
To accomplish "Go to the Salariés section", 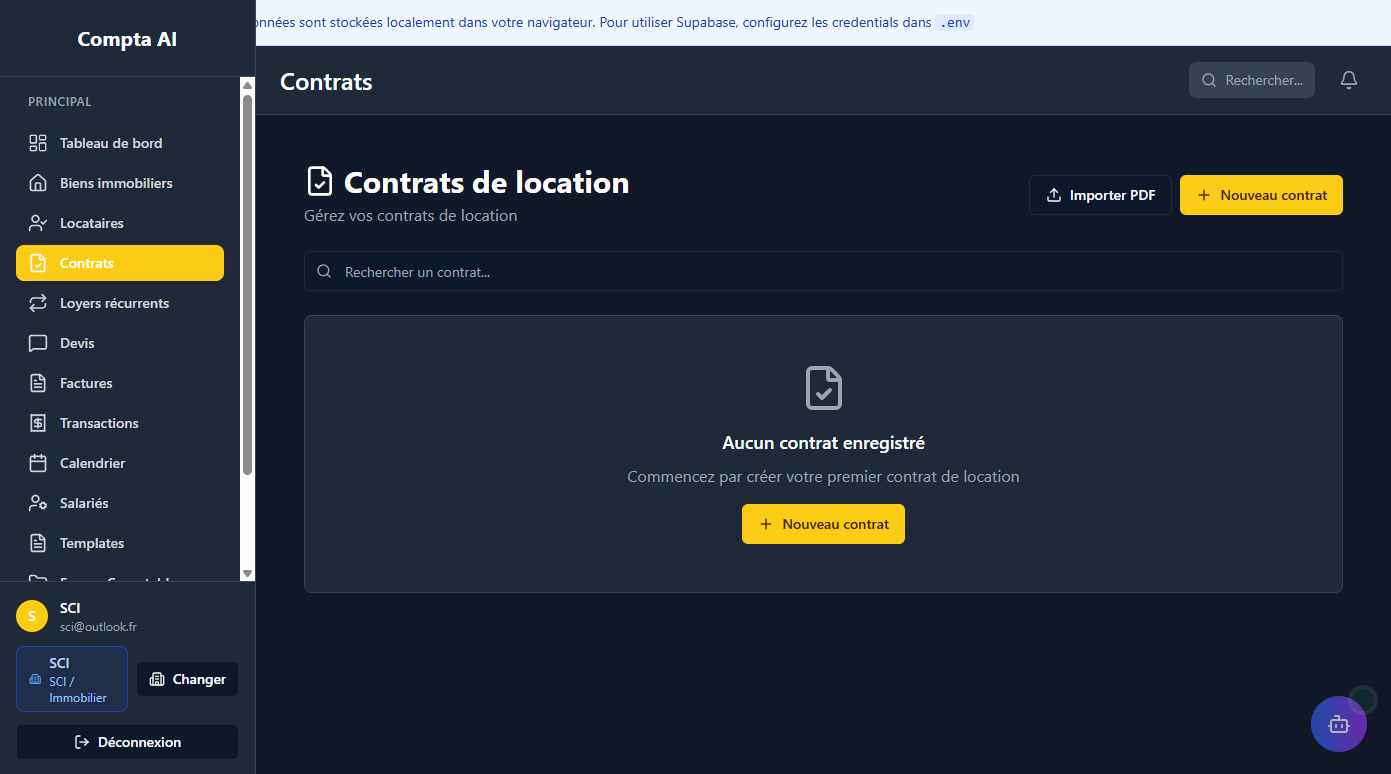I will [84, 503].
